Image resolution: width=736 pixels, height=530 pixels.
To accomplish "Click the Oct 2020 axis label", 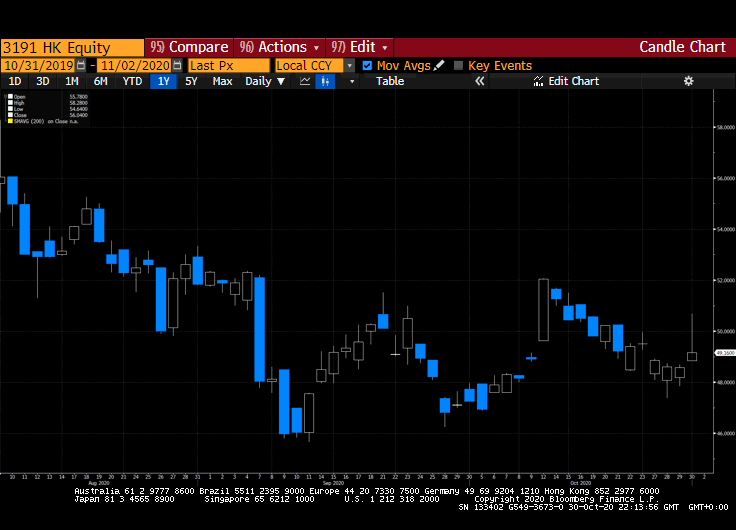I will (x=580, y=483).
